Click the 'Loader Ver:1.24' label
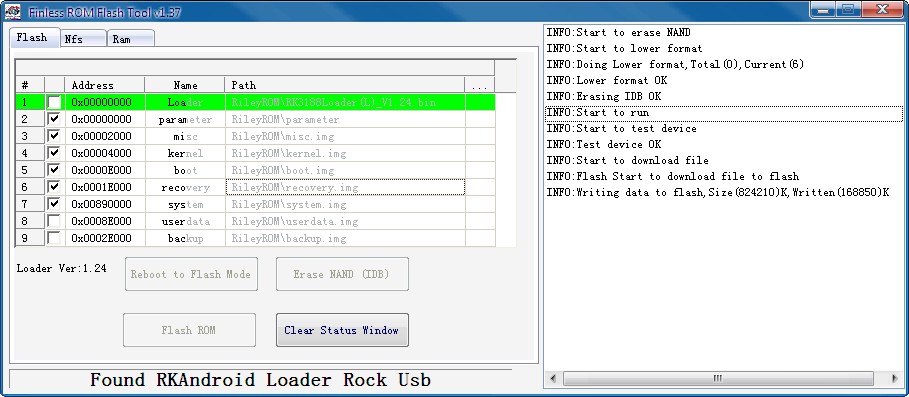The width and height of the screenshot is (909, 397). coord(61,268)
